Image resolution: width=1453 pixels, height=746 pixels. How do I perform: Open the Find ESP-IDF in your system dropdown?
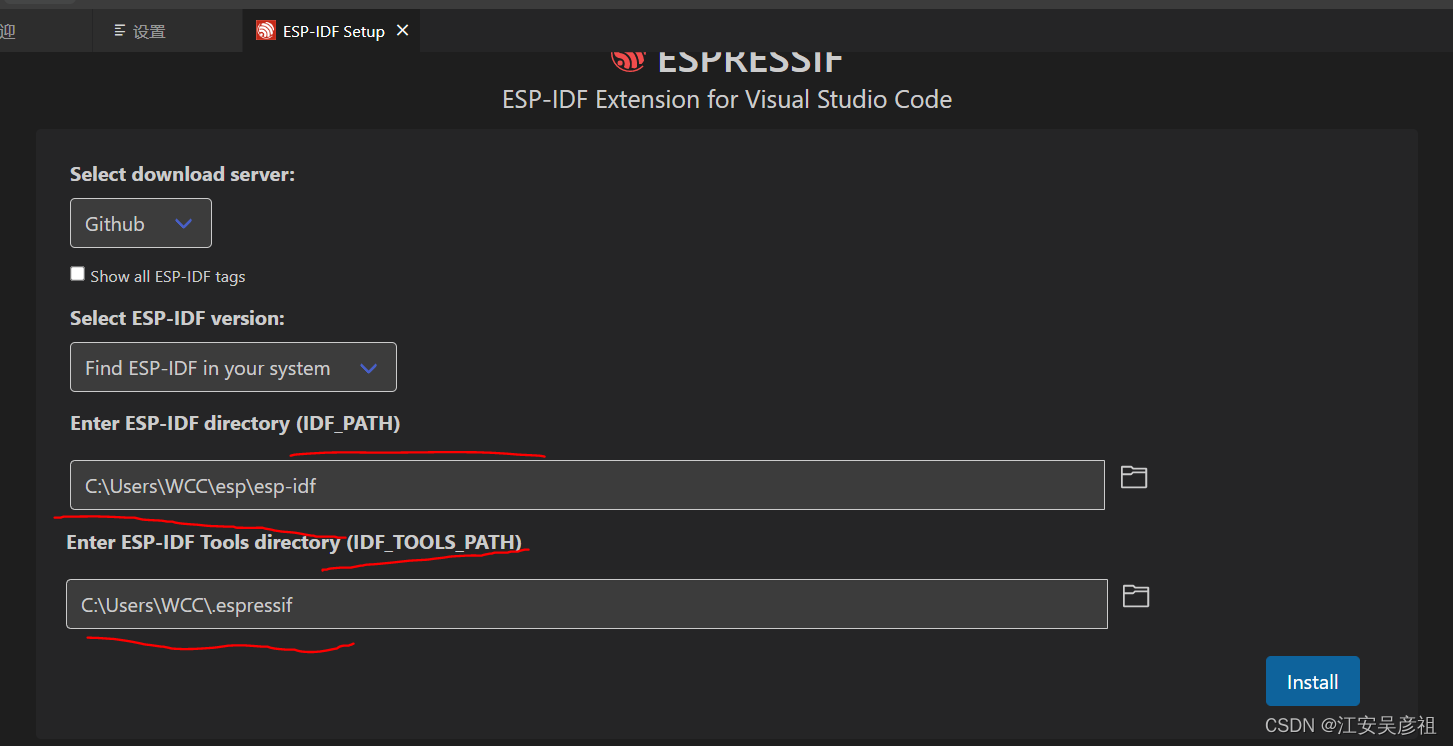tap(233, 367)
